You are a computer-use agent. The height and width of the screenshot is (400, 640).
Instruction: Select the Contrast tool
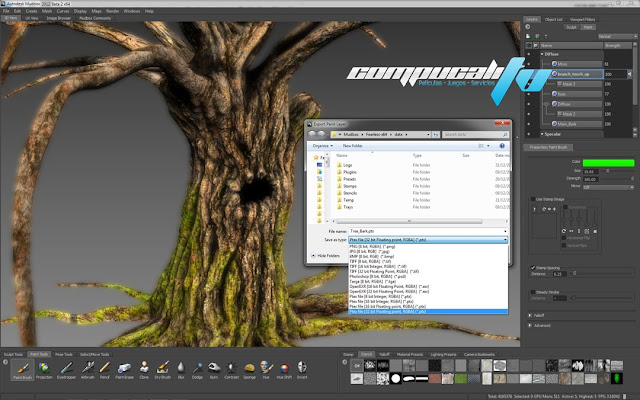(231, 370)
